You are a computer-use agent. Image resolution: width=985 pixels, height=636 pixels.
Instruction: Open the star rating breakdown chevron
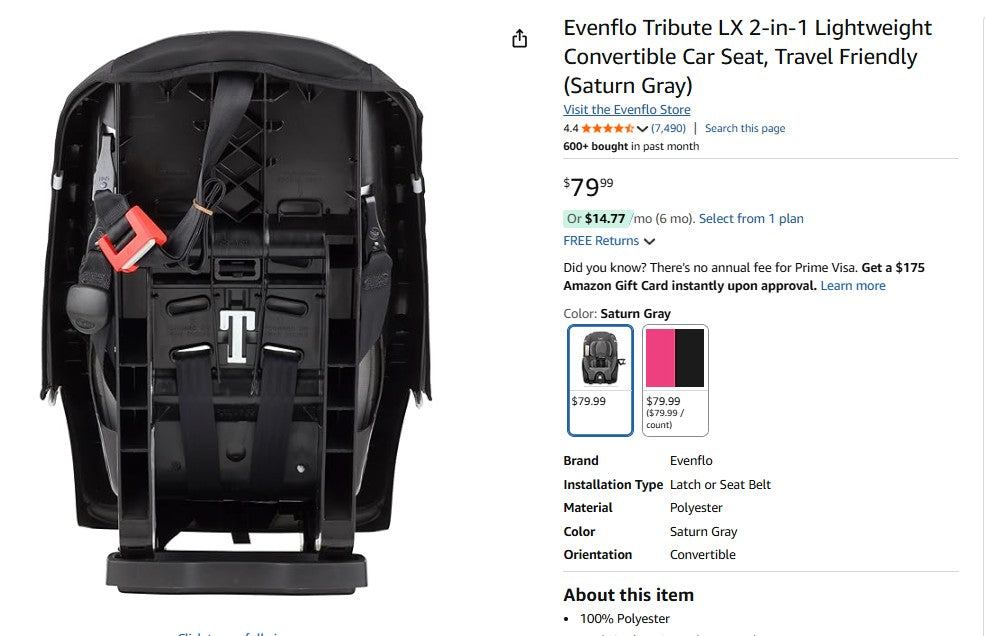click(646, 128)
